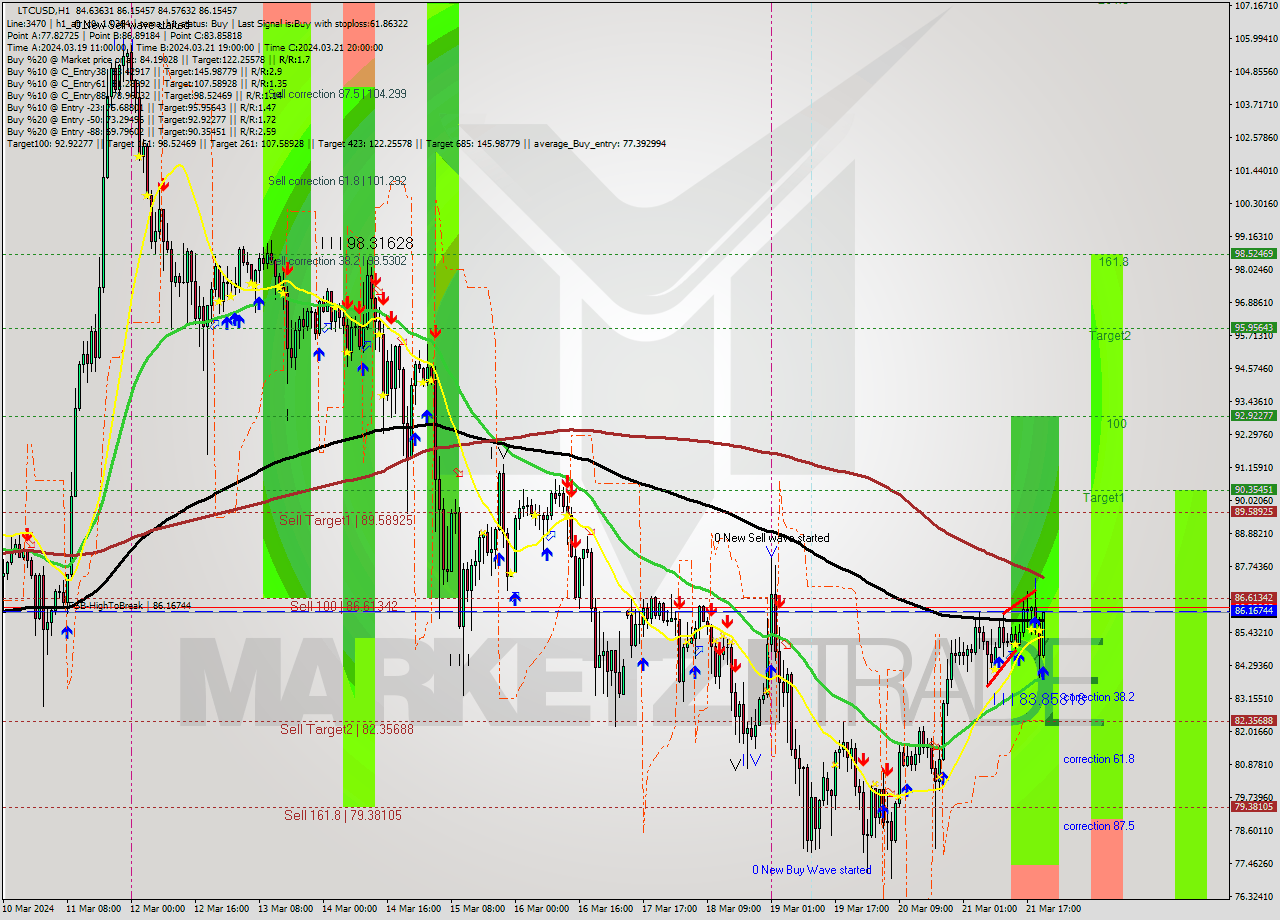Click the '100' projection level label
The image size is (1280, 920).
click(1116, 424)
